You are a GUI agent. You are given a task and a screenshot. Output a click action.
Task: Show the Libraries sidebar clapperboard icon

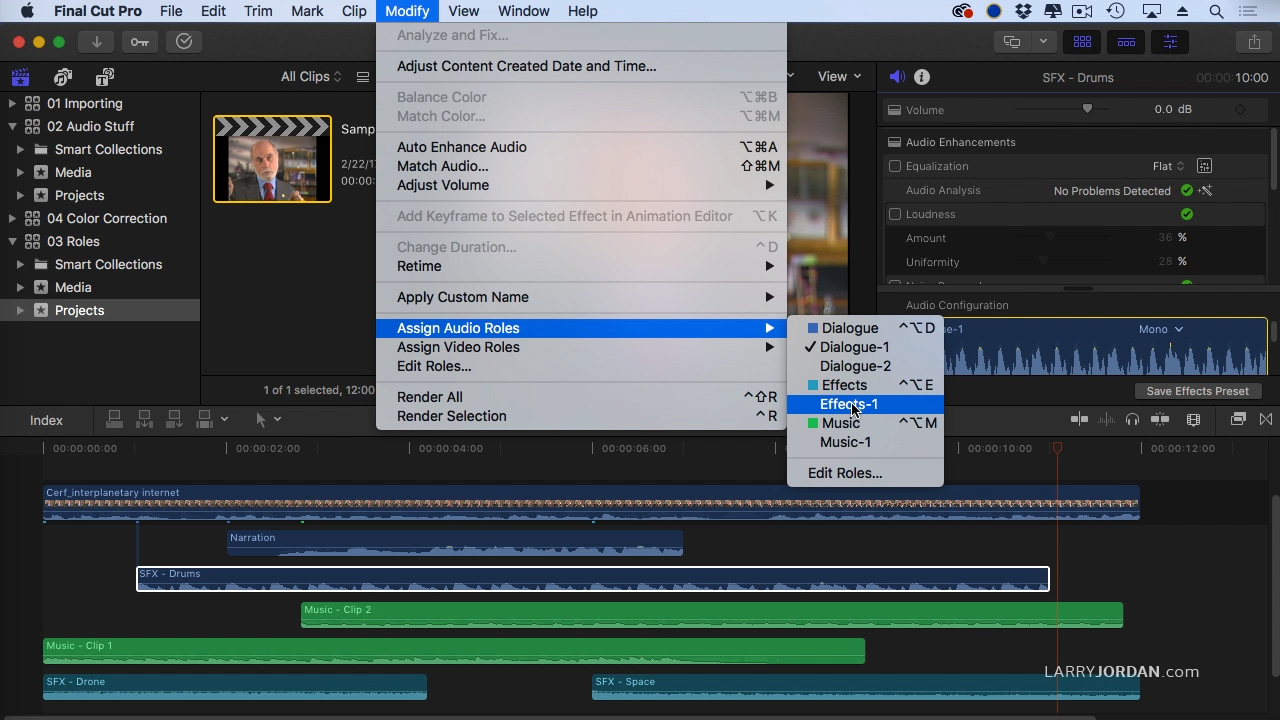pos(20,77)
